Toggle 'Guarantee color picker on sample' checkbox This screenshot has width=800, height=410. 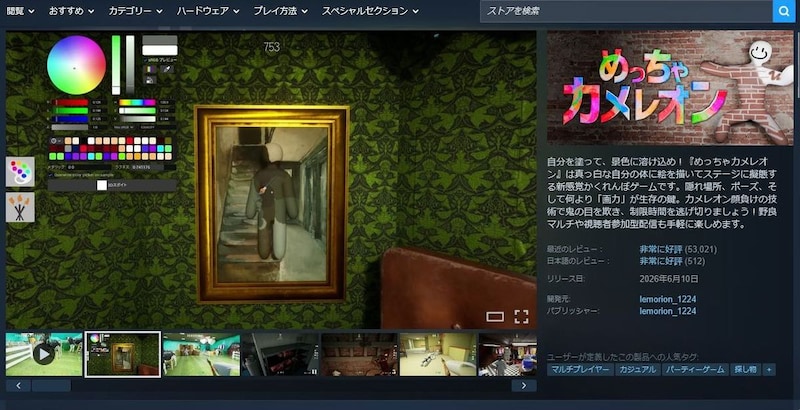click(x=51, y=175)
